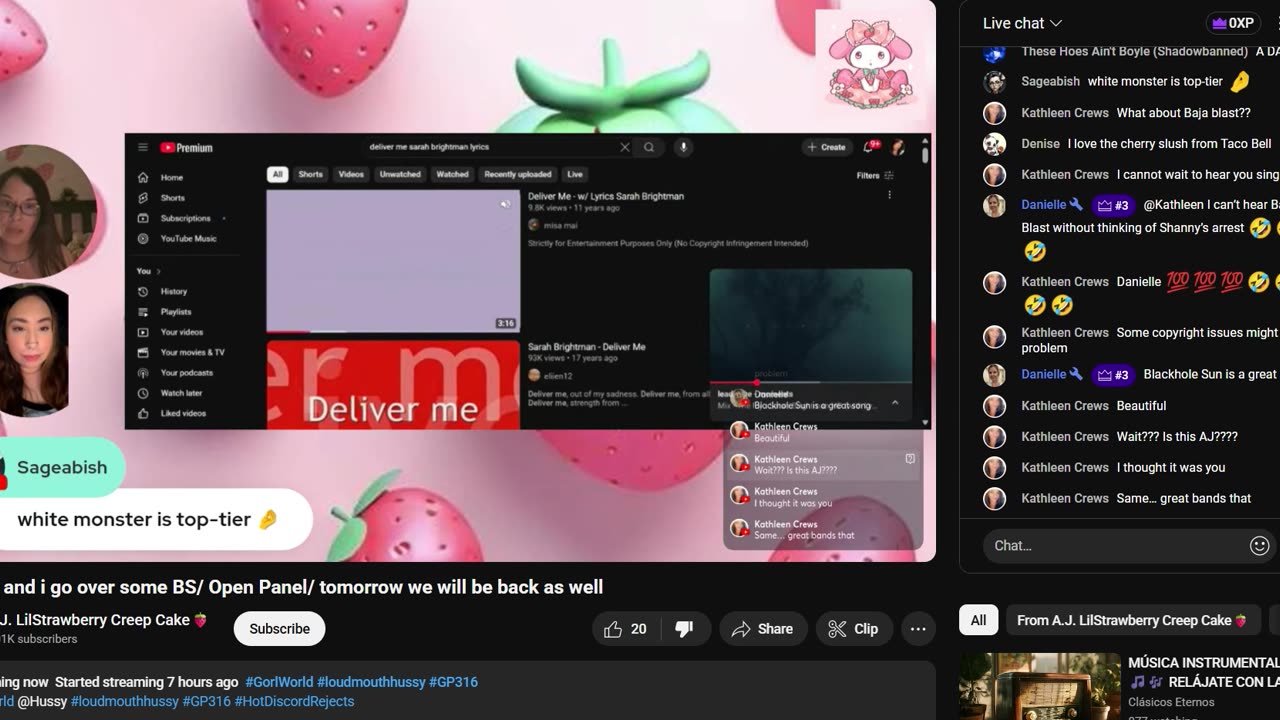Open the #HotDiscordRejects hashtag link

click(x=295, y=702)
